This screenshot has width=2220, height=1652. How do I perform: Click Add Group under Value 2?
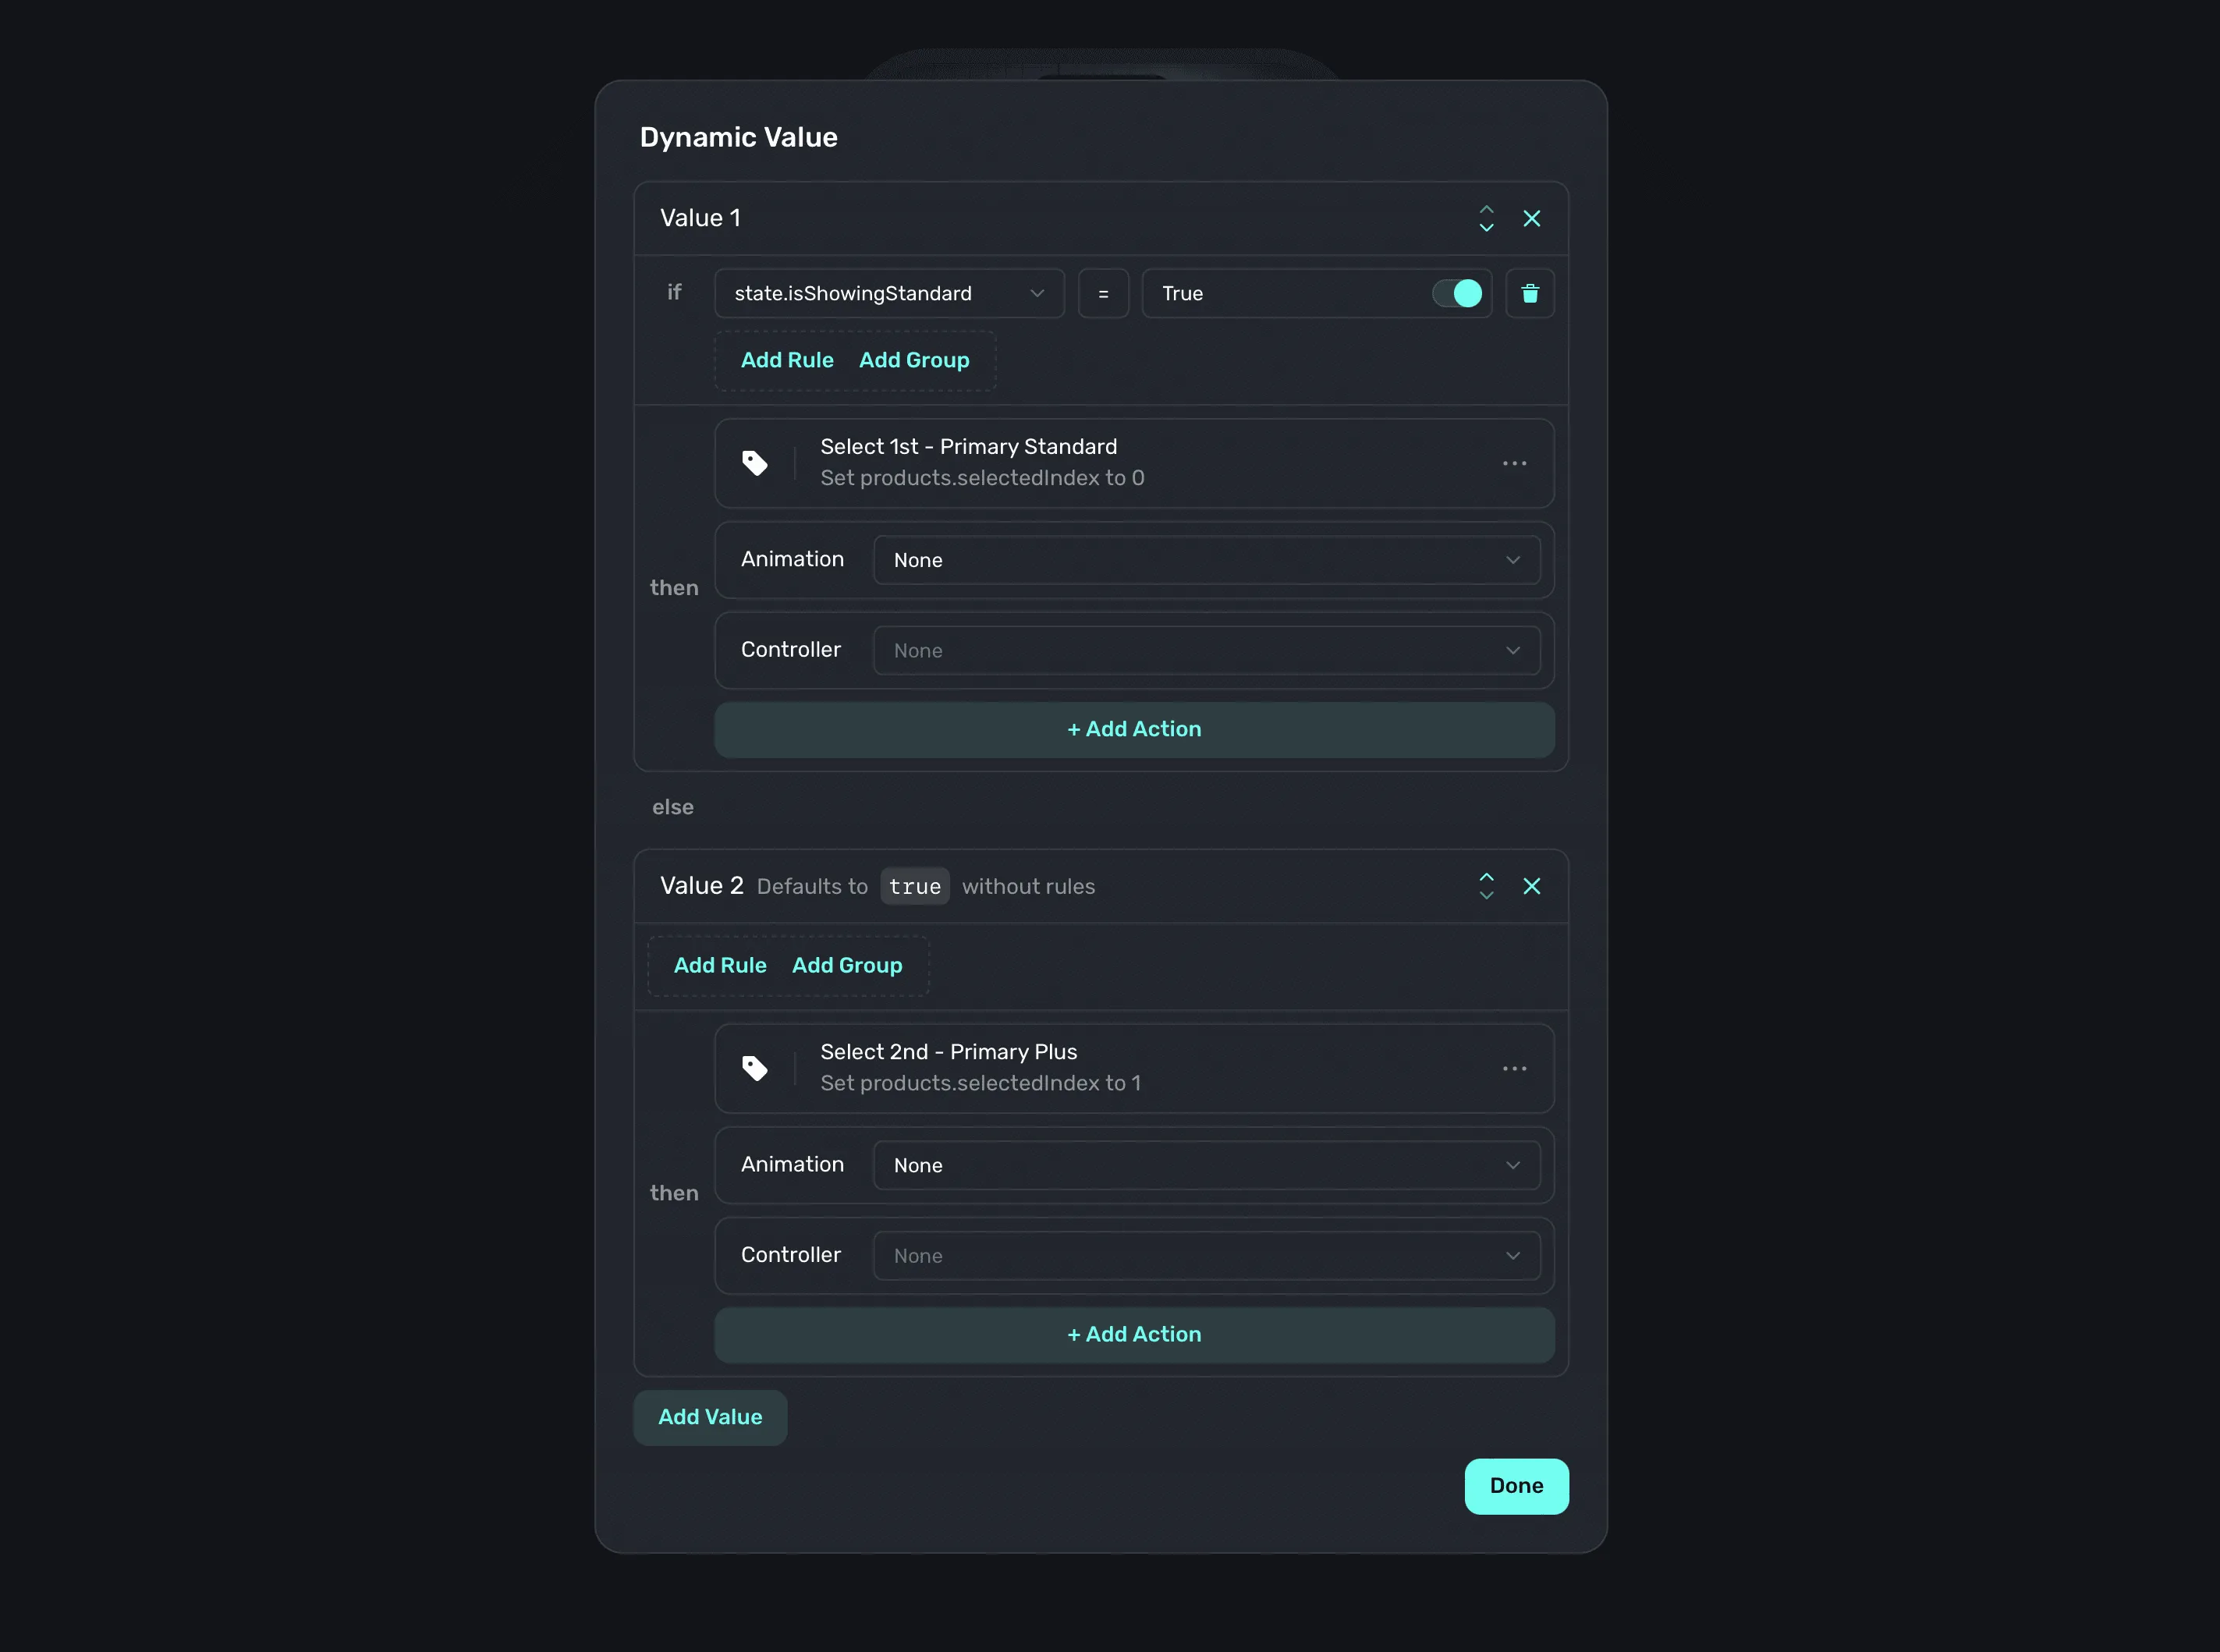[x=847, y=965]
